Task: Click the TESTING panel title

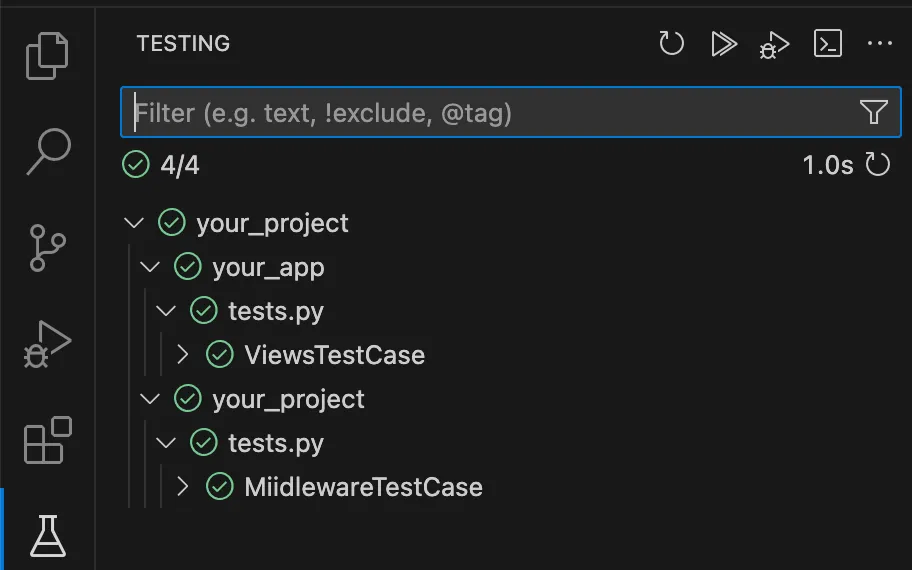Action: tap(183, 44)
